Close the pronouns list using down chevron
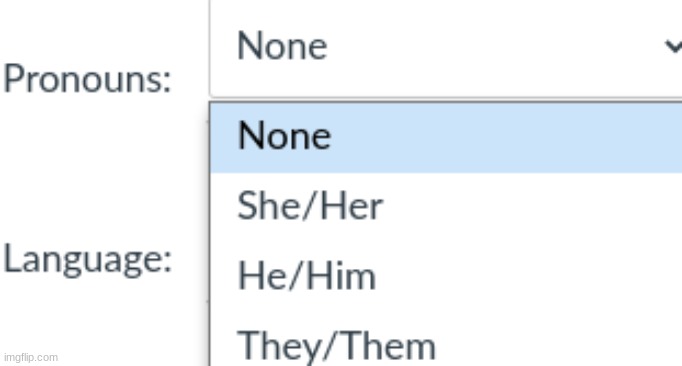The width and height of the screenshot is (682, 366). [x=673, y=46]
